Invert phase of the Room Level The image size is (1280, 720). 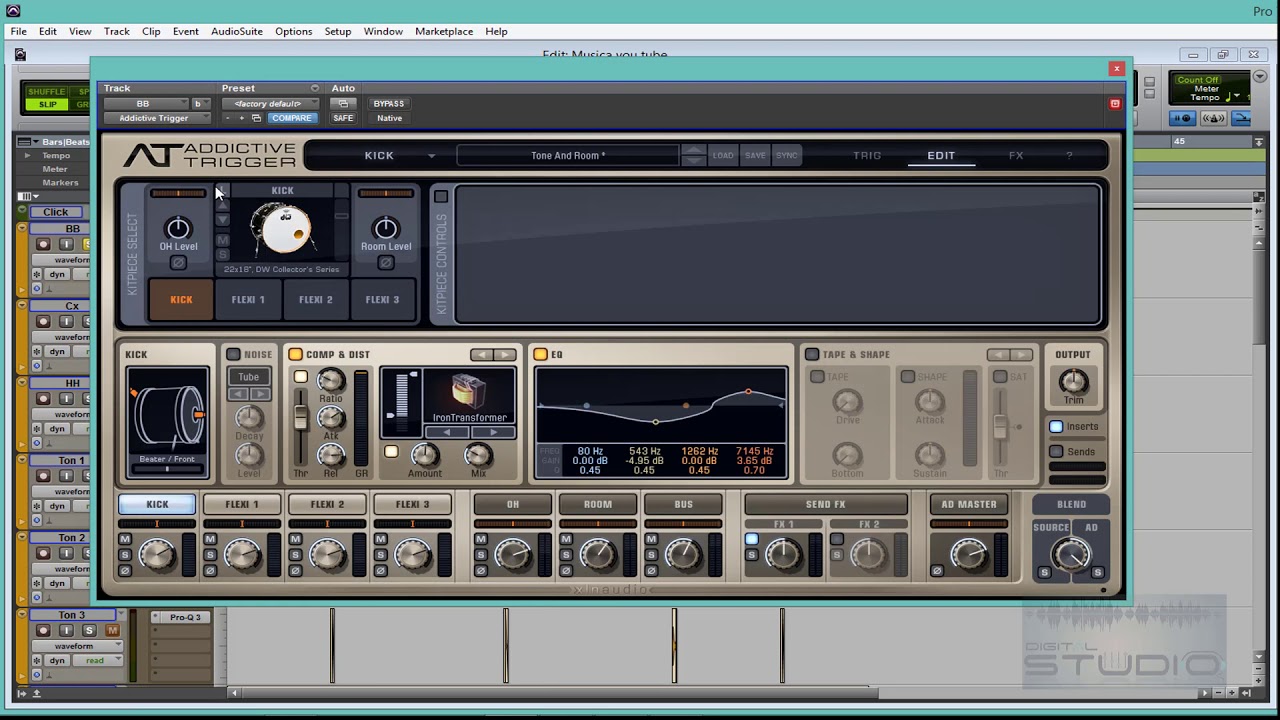(x=385, y=263)
